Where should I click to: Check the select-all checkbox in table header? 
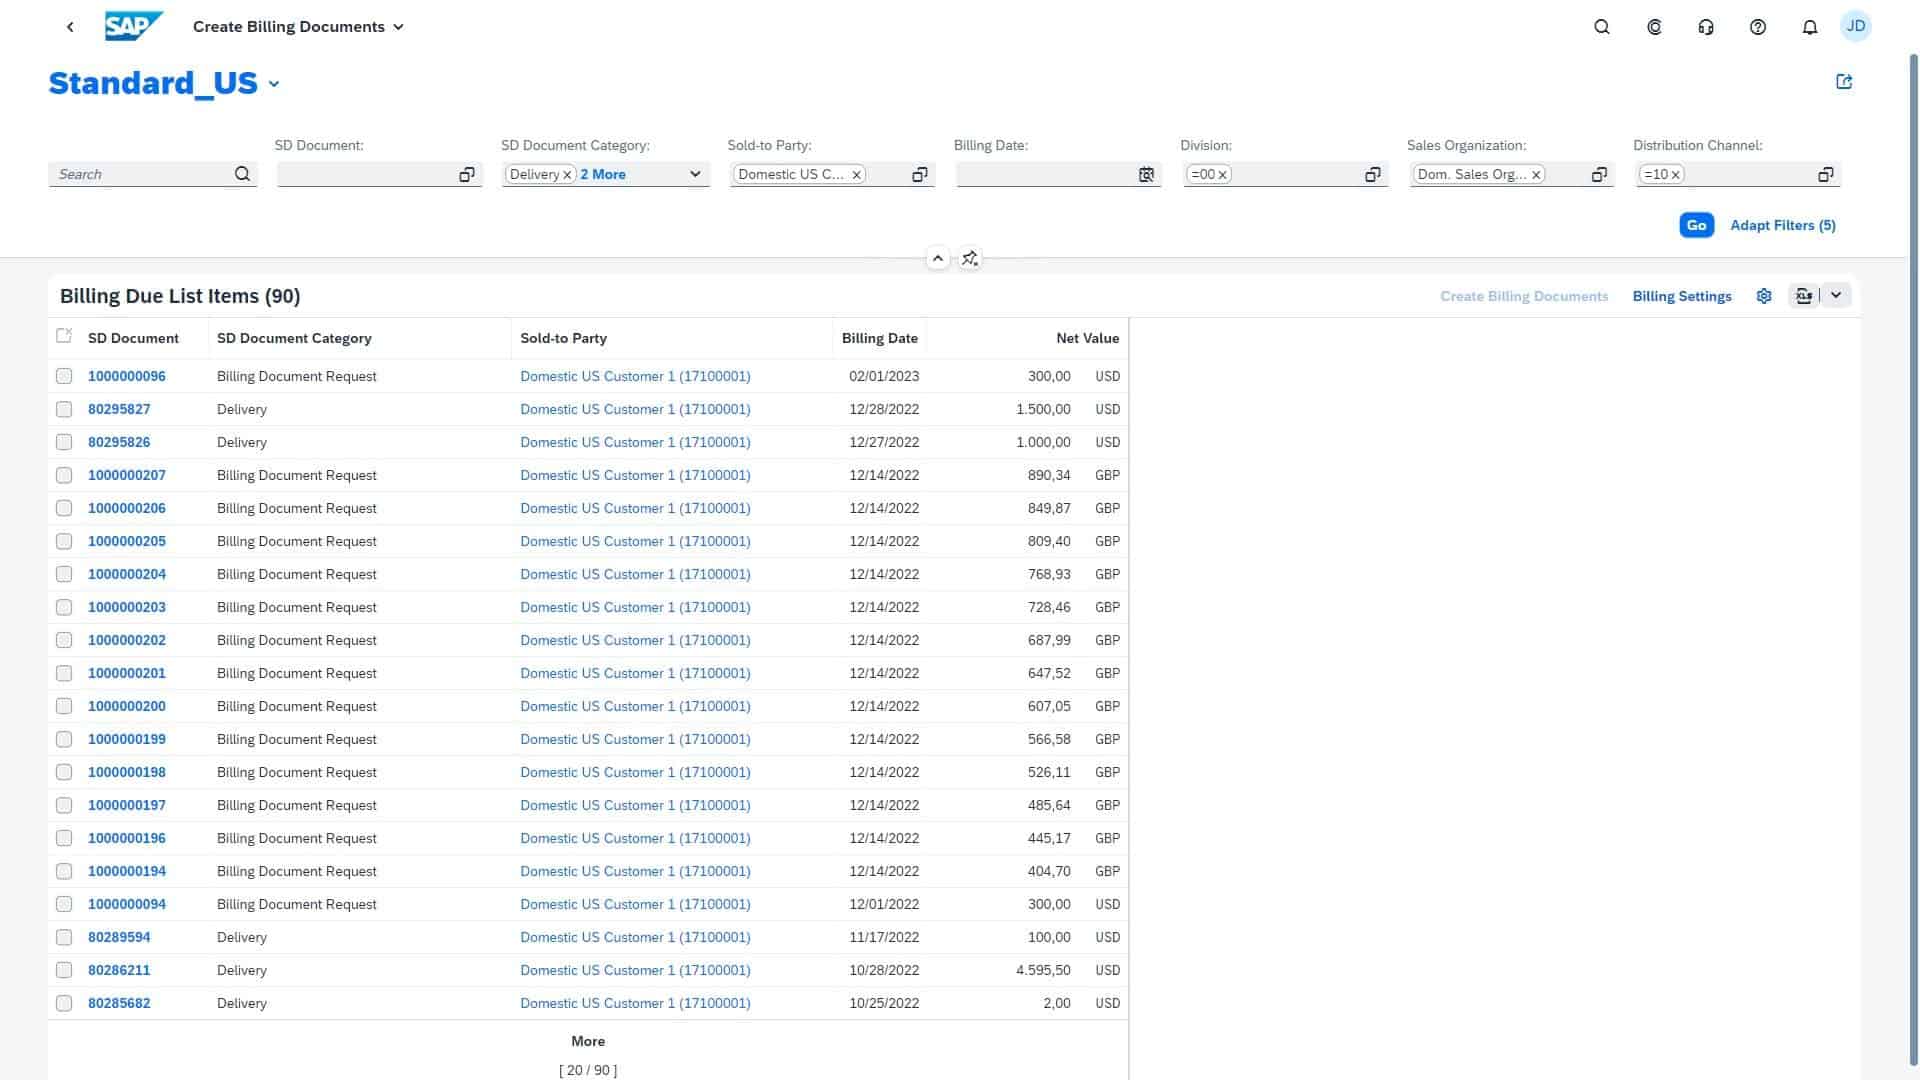tap(64, 336)
